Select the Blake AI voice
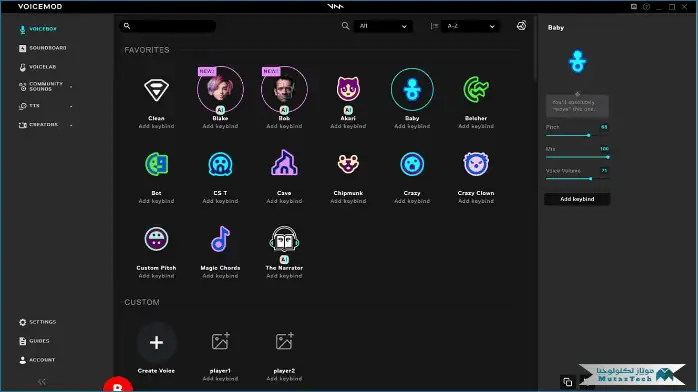The width and height of the screenshot is (698, 392). click(x=220, y=89)
